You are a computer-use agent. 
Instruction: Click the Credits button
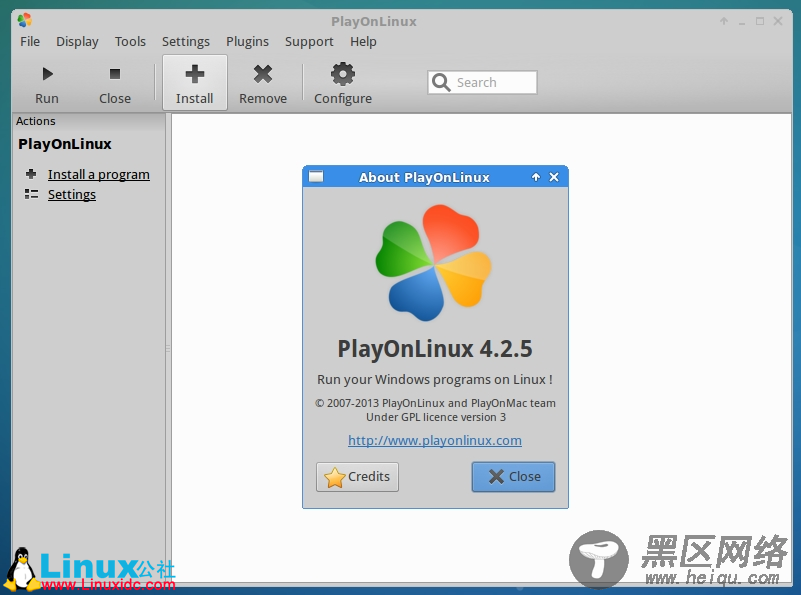click(357, 477)
